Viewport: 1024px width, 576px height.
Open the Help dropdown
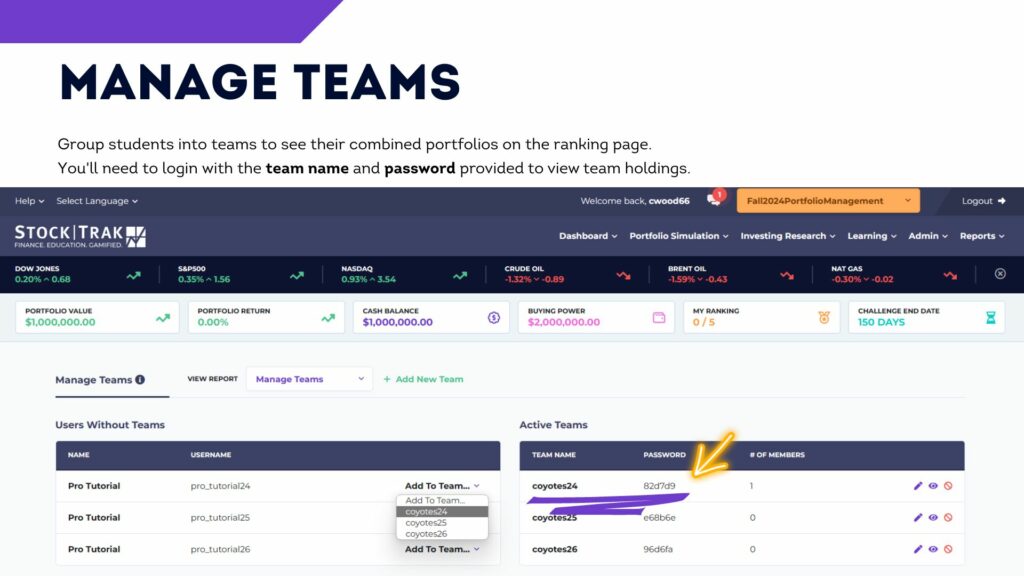pos(29,201)
